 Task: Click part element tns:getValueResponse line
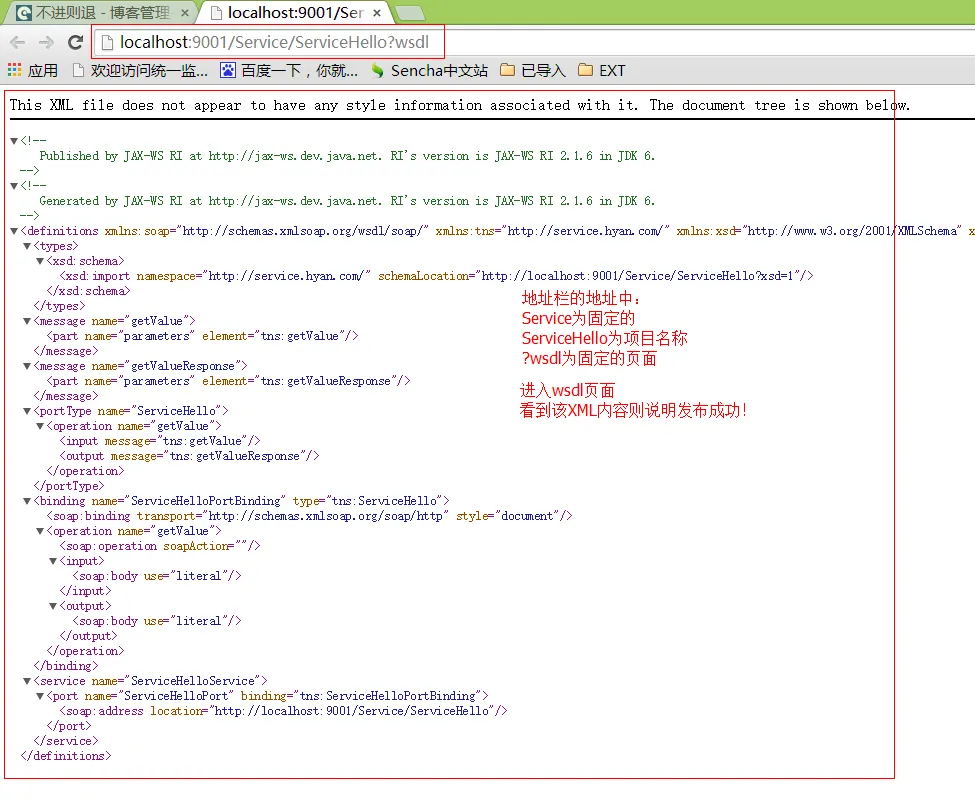point(228,381)
